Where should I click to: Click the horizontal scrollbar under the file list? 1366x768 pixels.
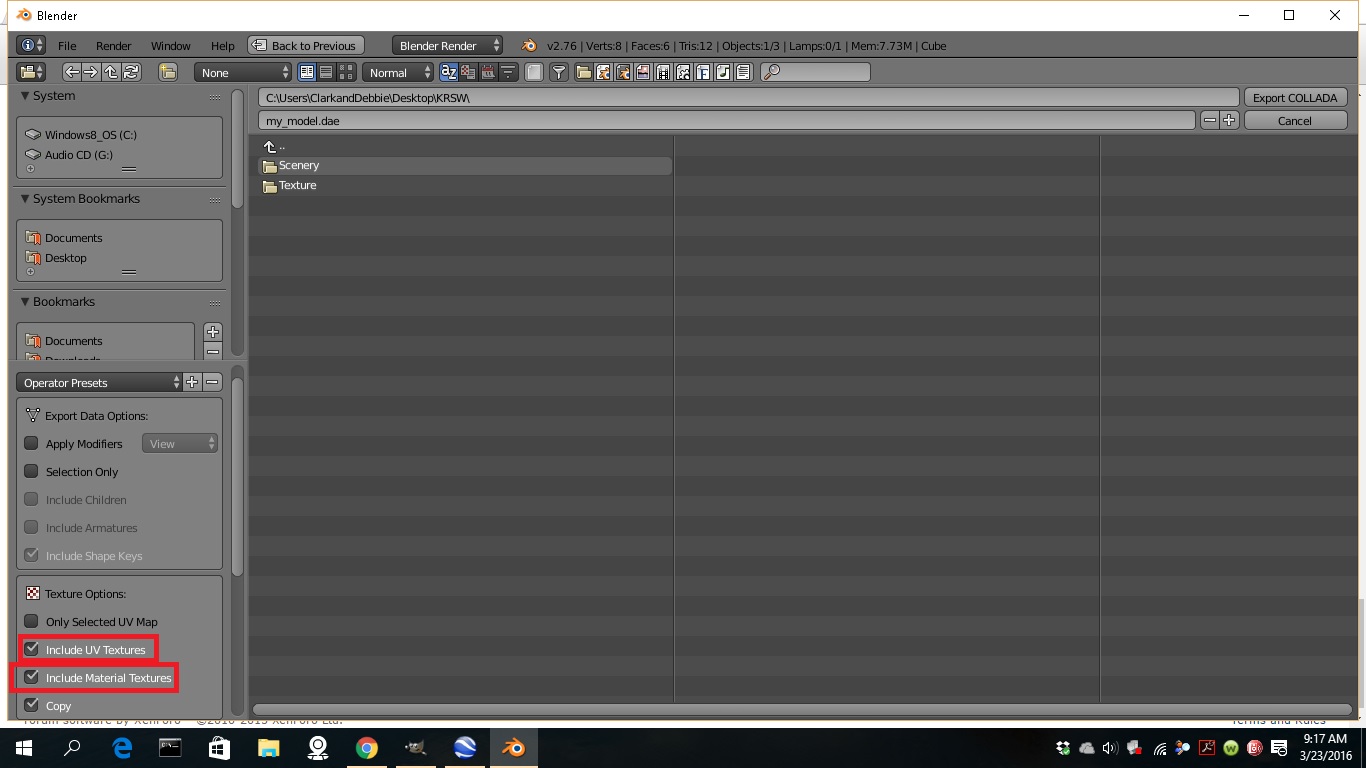click(800, 710)
